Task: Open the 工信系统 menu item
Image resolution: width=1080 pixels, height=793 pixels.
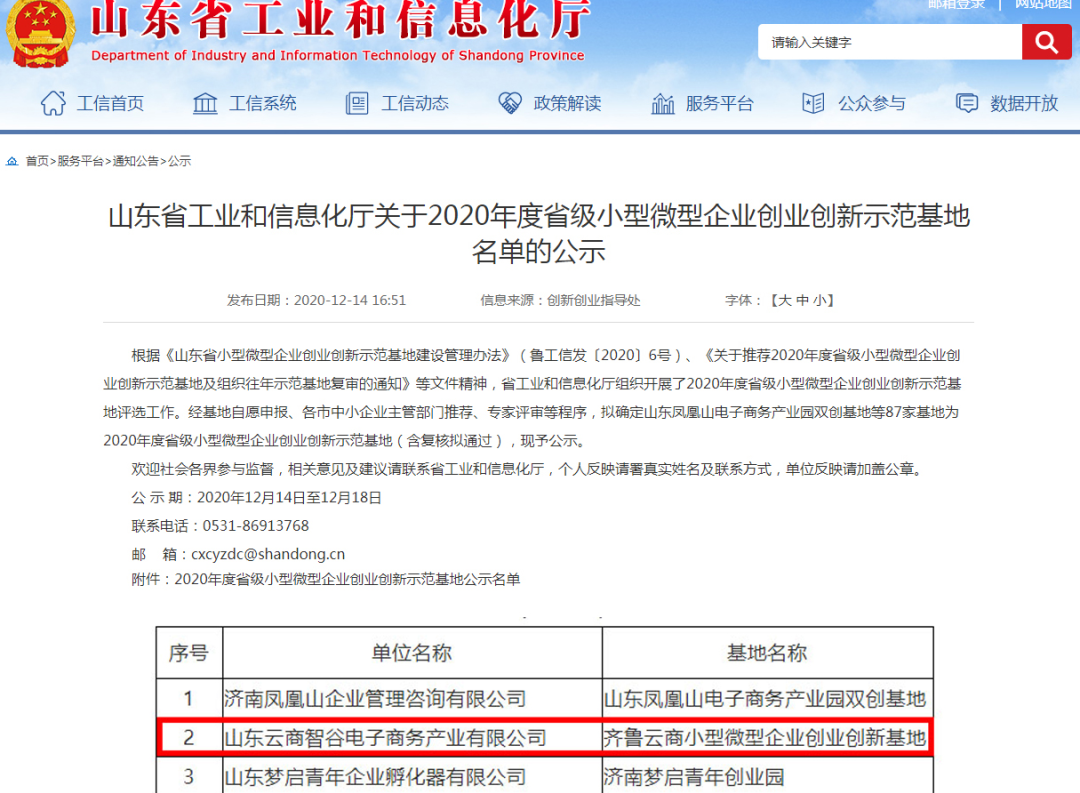Action: [x=262, y=103]
